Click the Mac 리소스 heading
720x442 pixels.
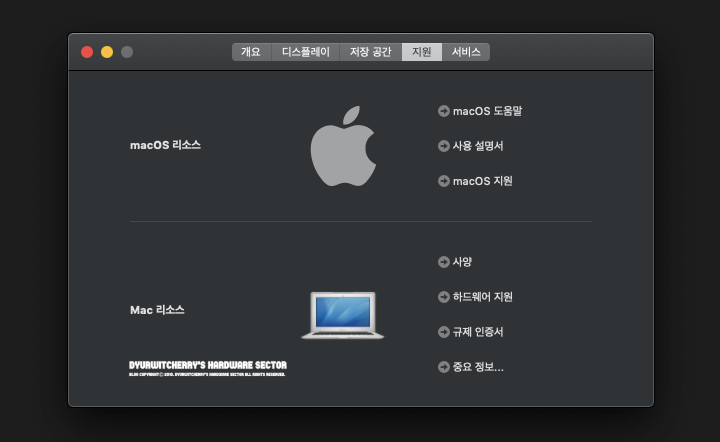[x=157, y=310]
